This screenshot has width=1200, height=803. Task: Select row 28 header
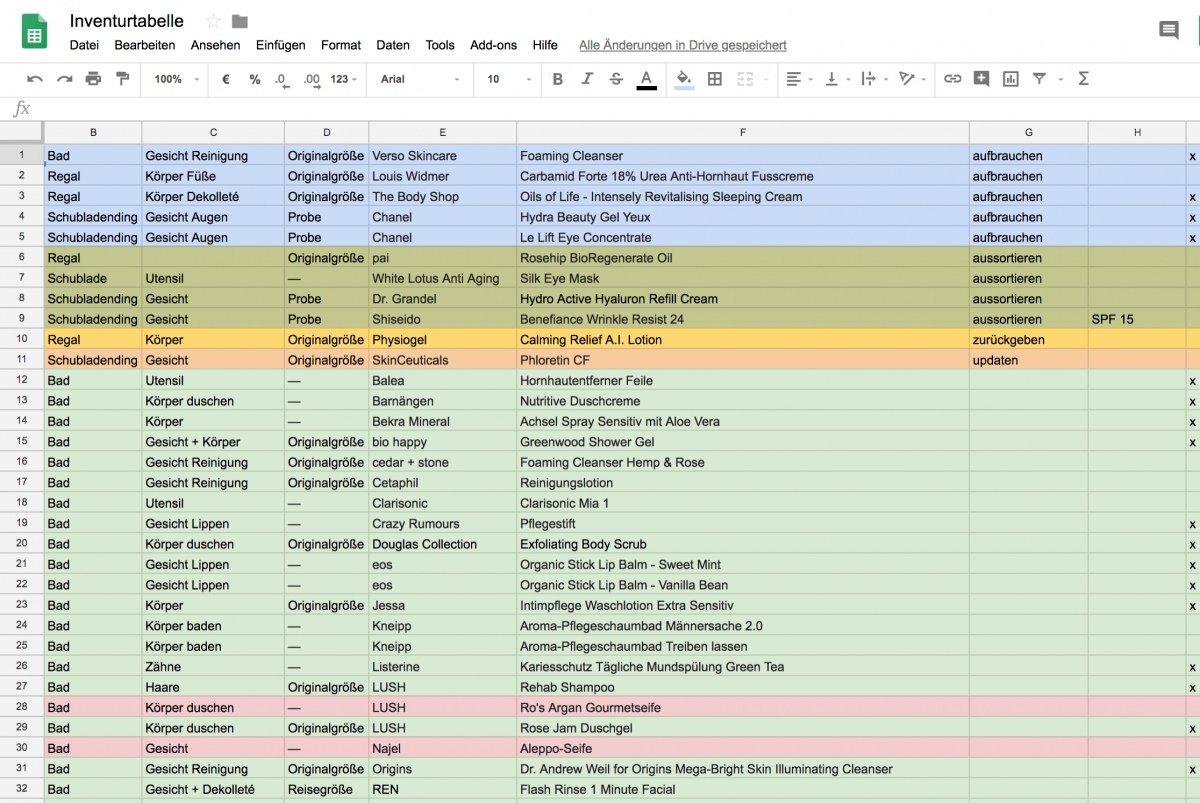click(x=22, y=708)
